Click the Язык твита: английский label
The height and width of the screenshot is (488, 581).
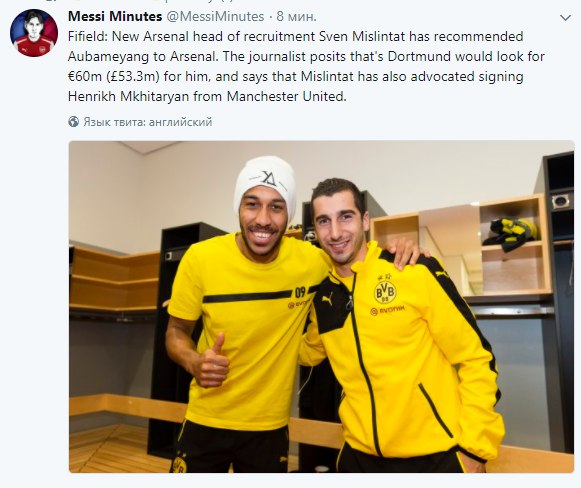(x=147, y=122)
